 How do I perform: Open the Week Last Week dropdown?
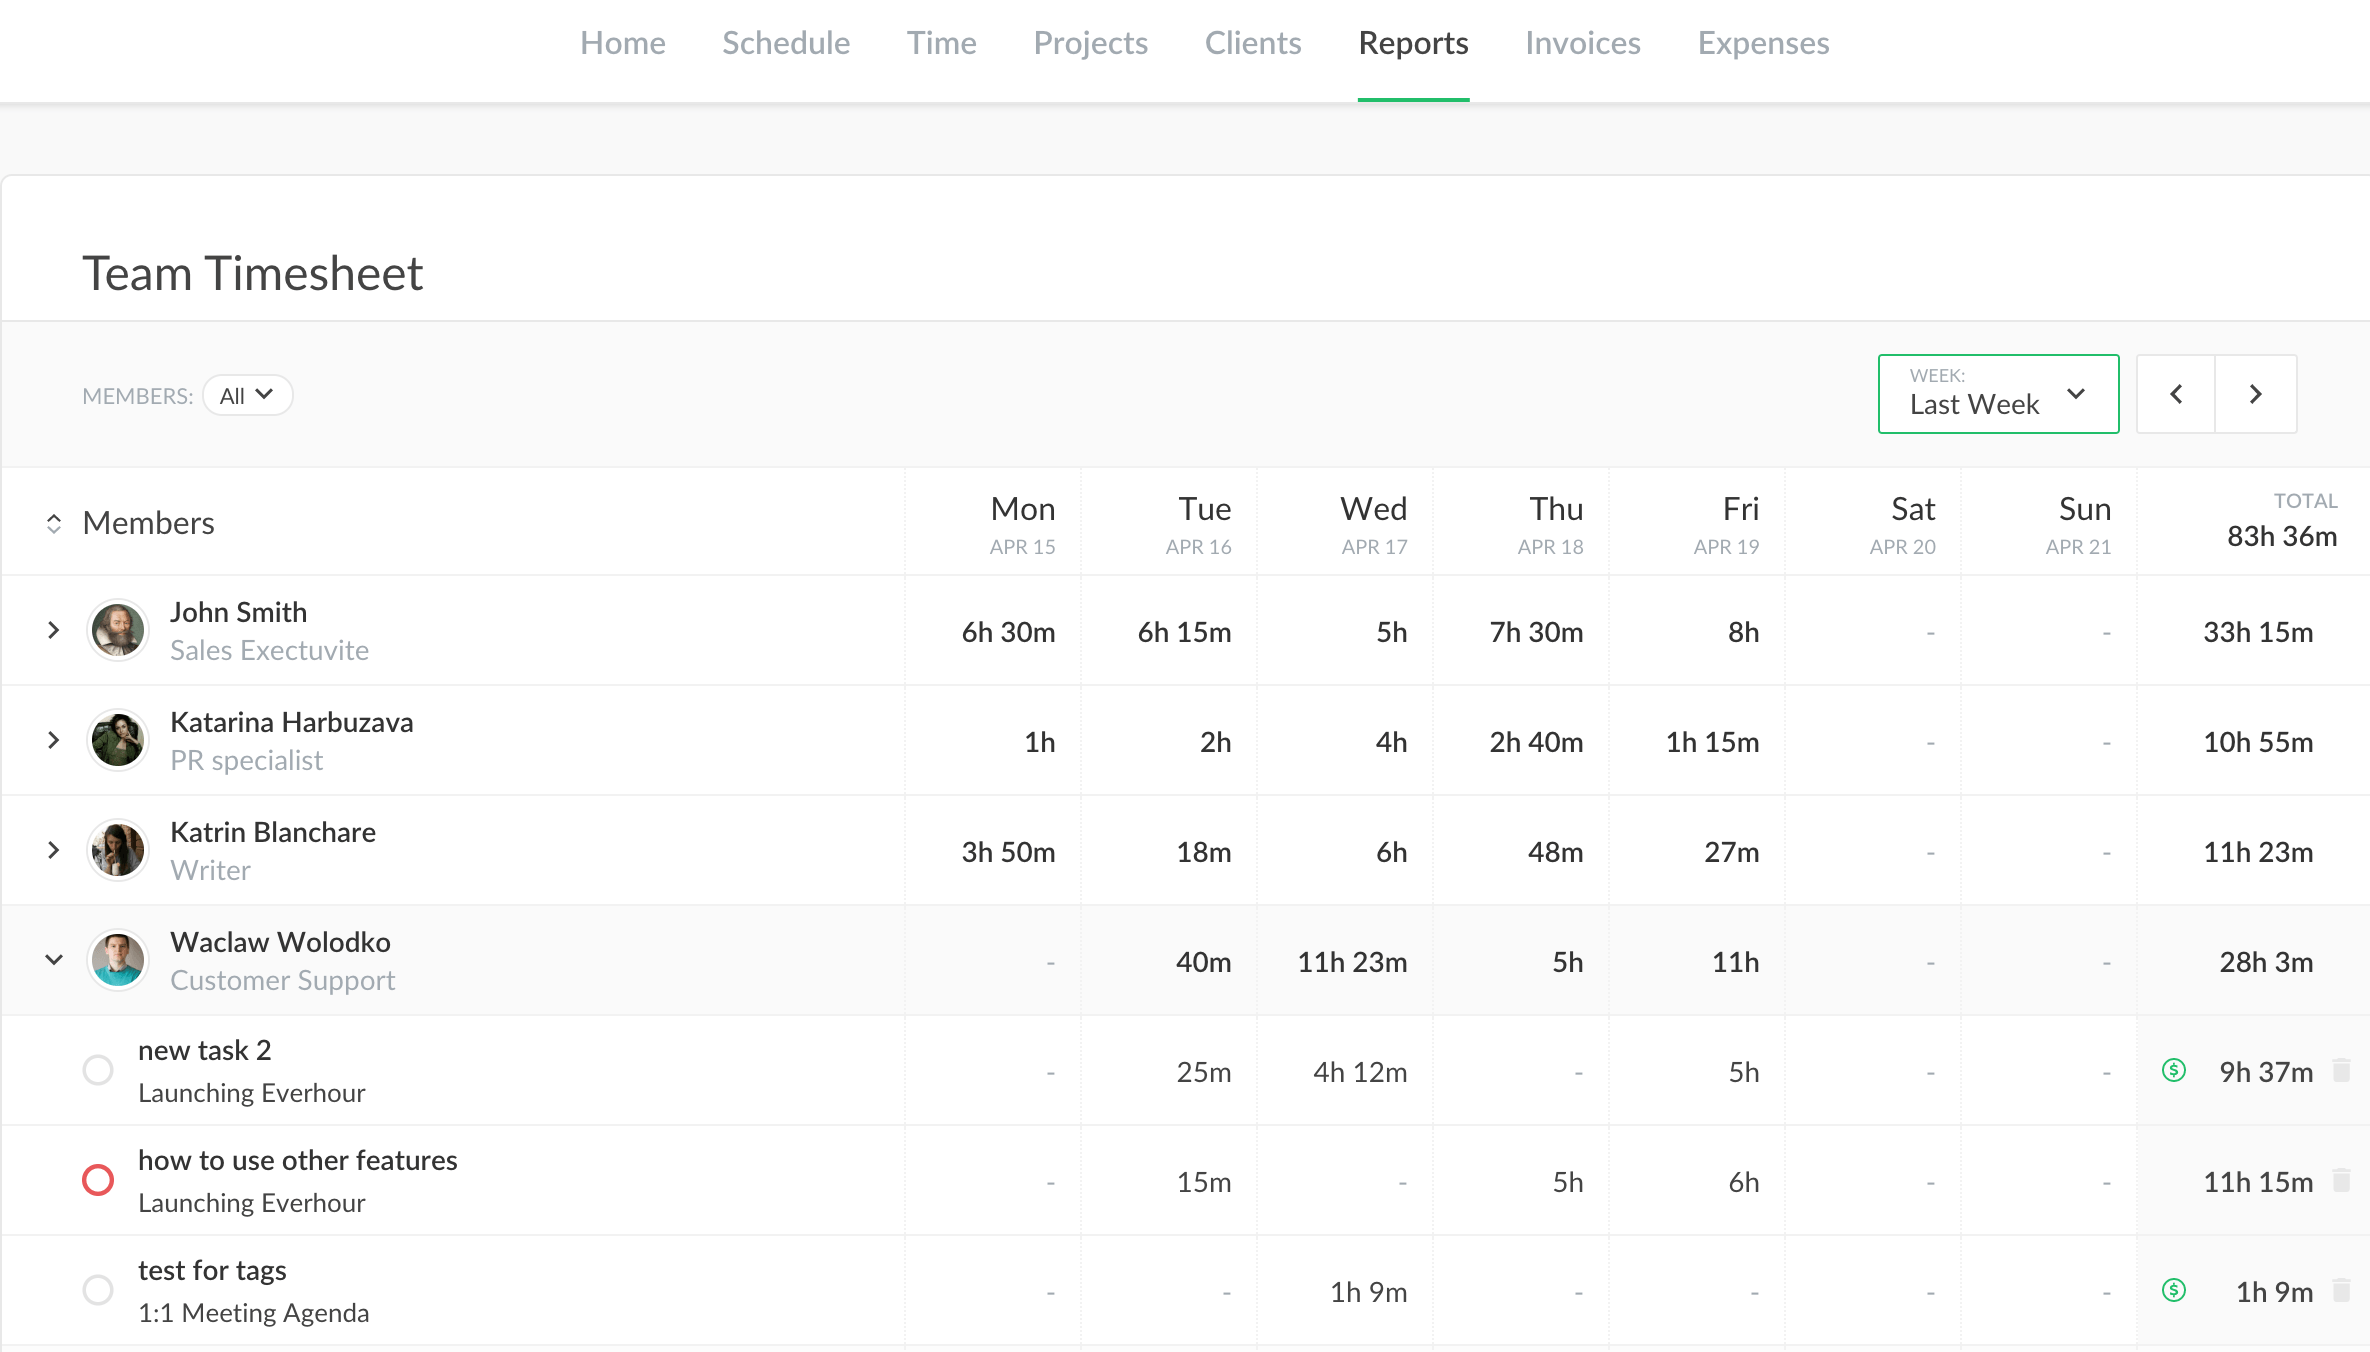pos(1998,394)
